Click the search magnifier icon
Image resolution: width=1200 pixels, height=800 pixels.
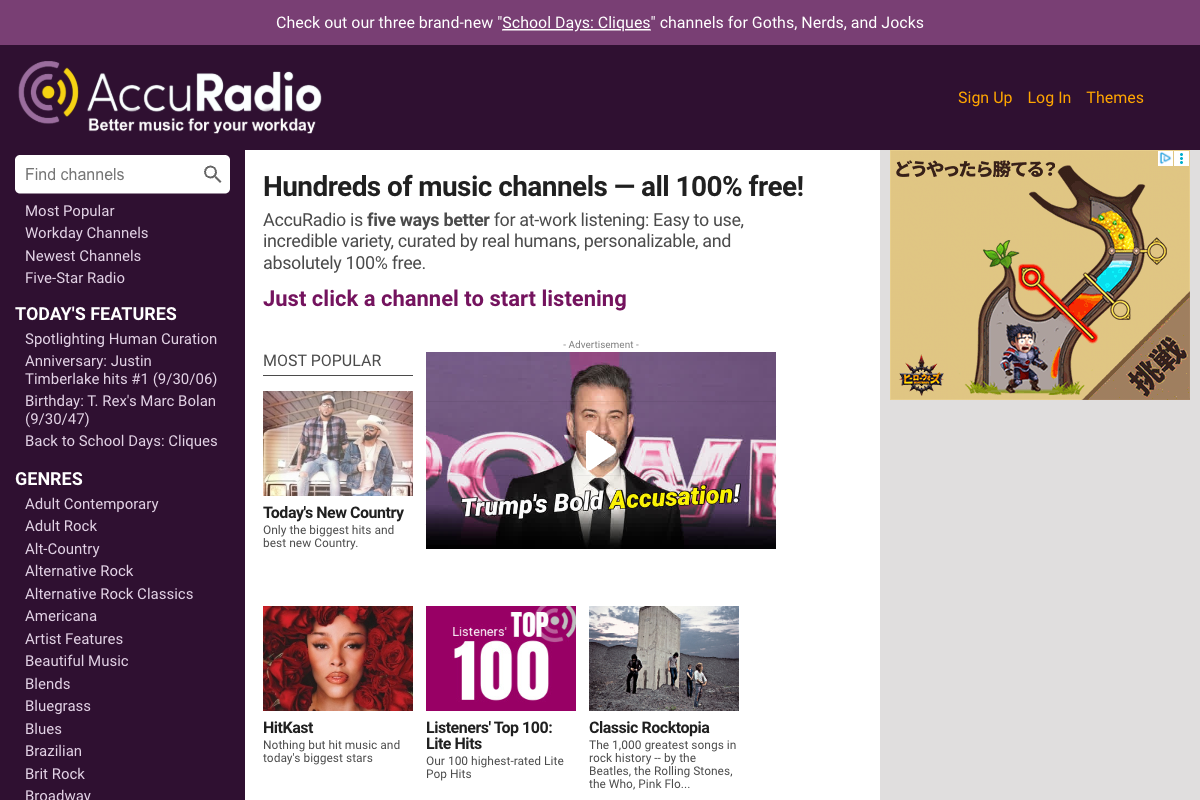click(212, 174)
